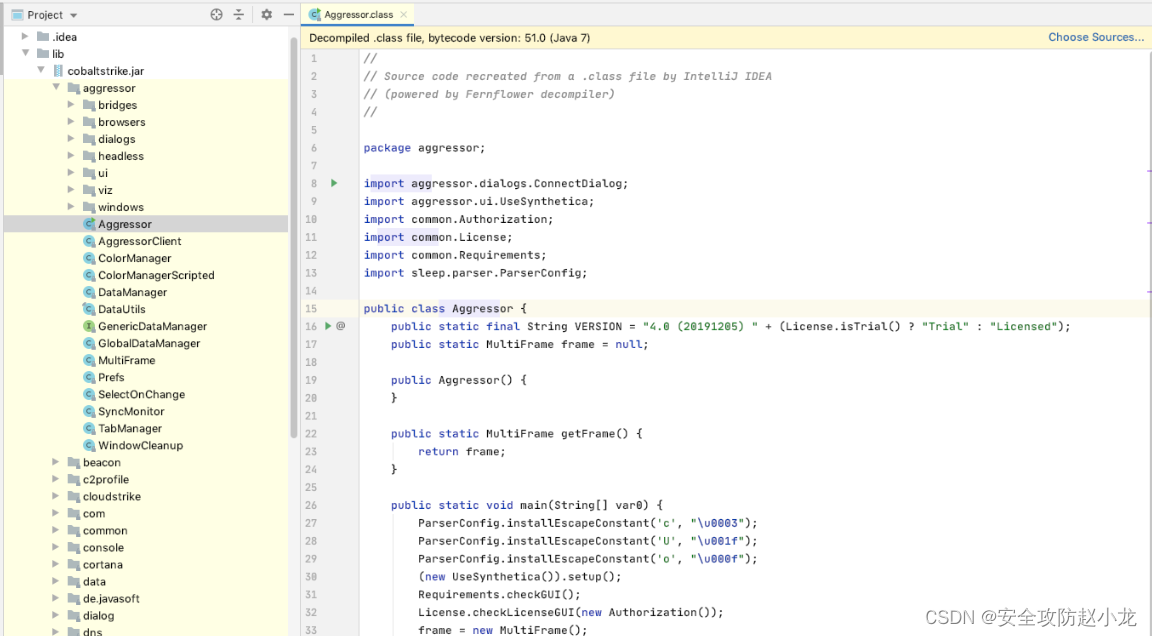Open the Project view dropdown
The height and width of the screenshot is (636, 1152).
(x=73, y=15)
